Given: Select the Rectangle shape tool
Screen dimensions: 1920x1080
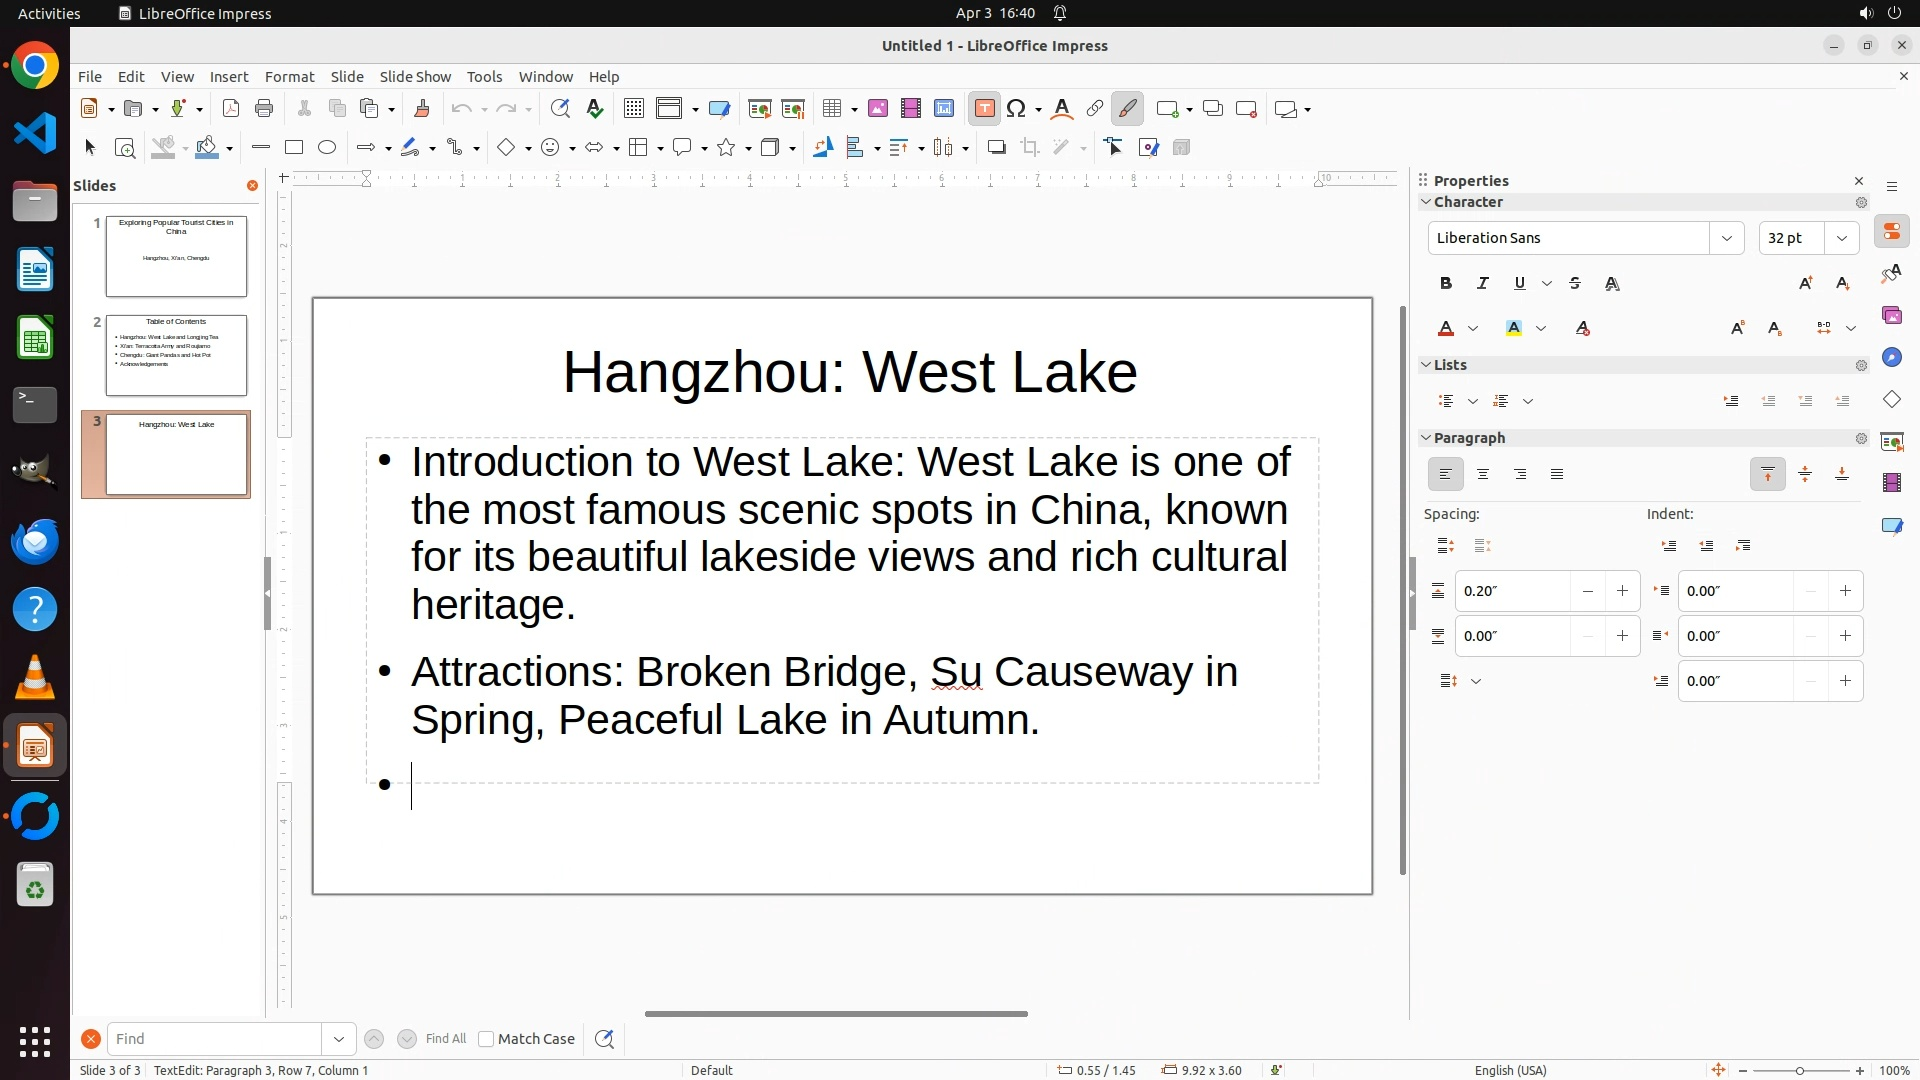Looking at the screenshot, I should tap(294, 148).
